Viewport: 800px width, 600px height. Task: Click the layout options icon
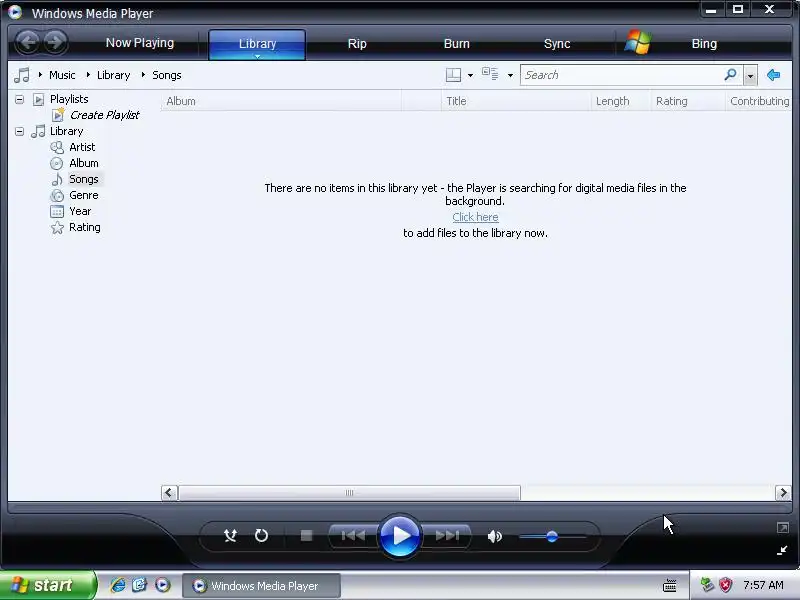click(x=453, y=75)
